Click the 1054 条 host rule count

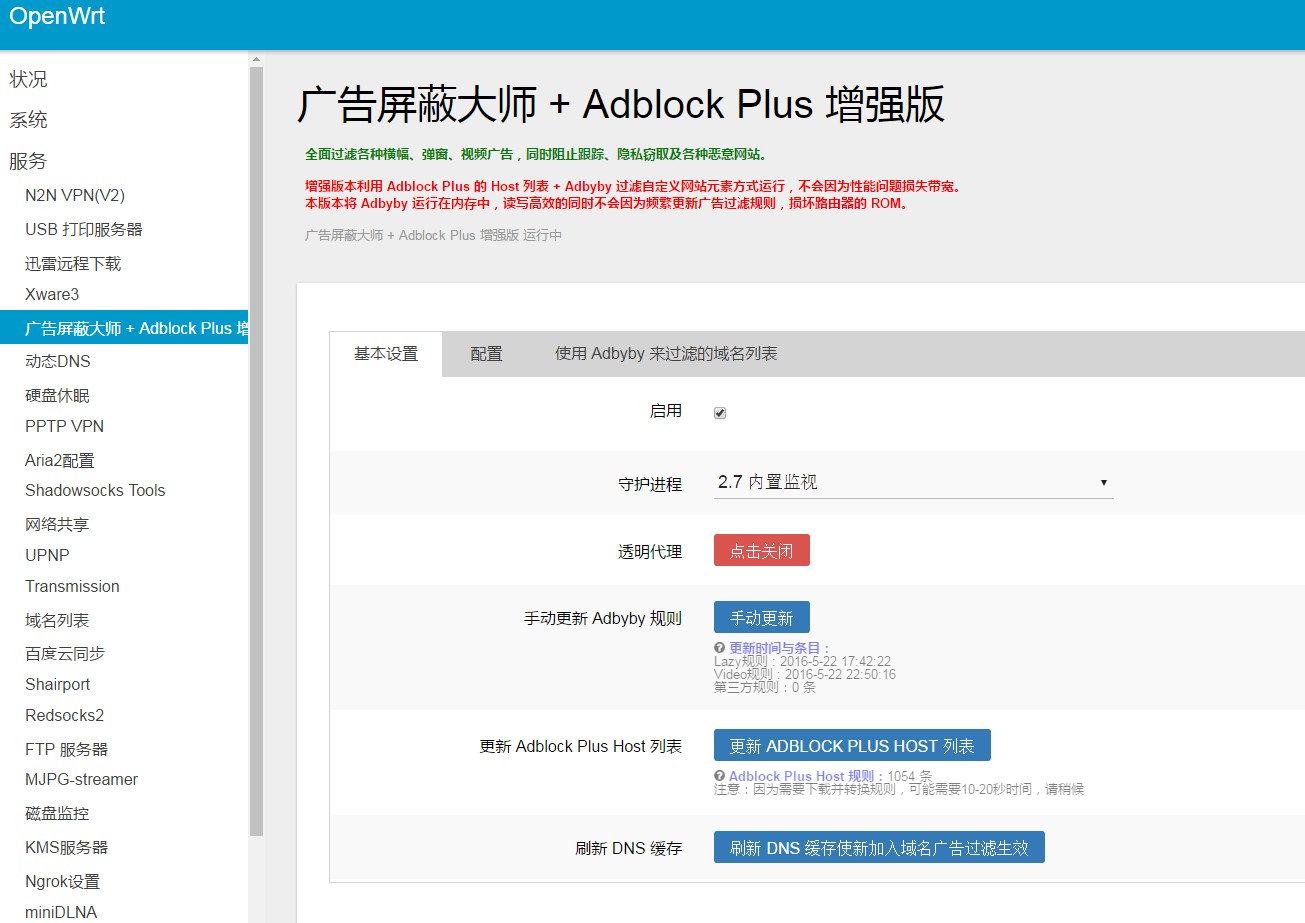(x=910, y=776)
